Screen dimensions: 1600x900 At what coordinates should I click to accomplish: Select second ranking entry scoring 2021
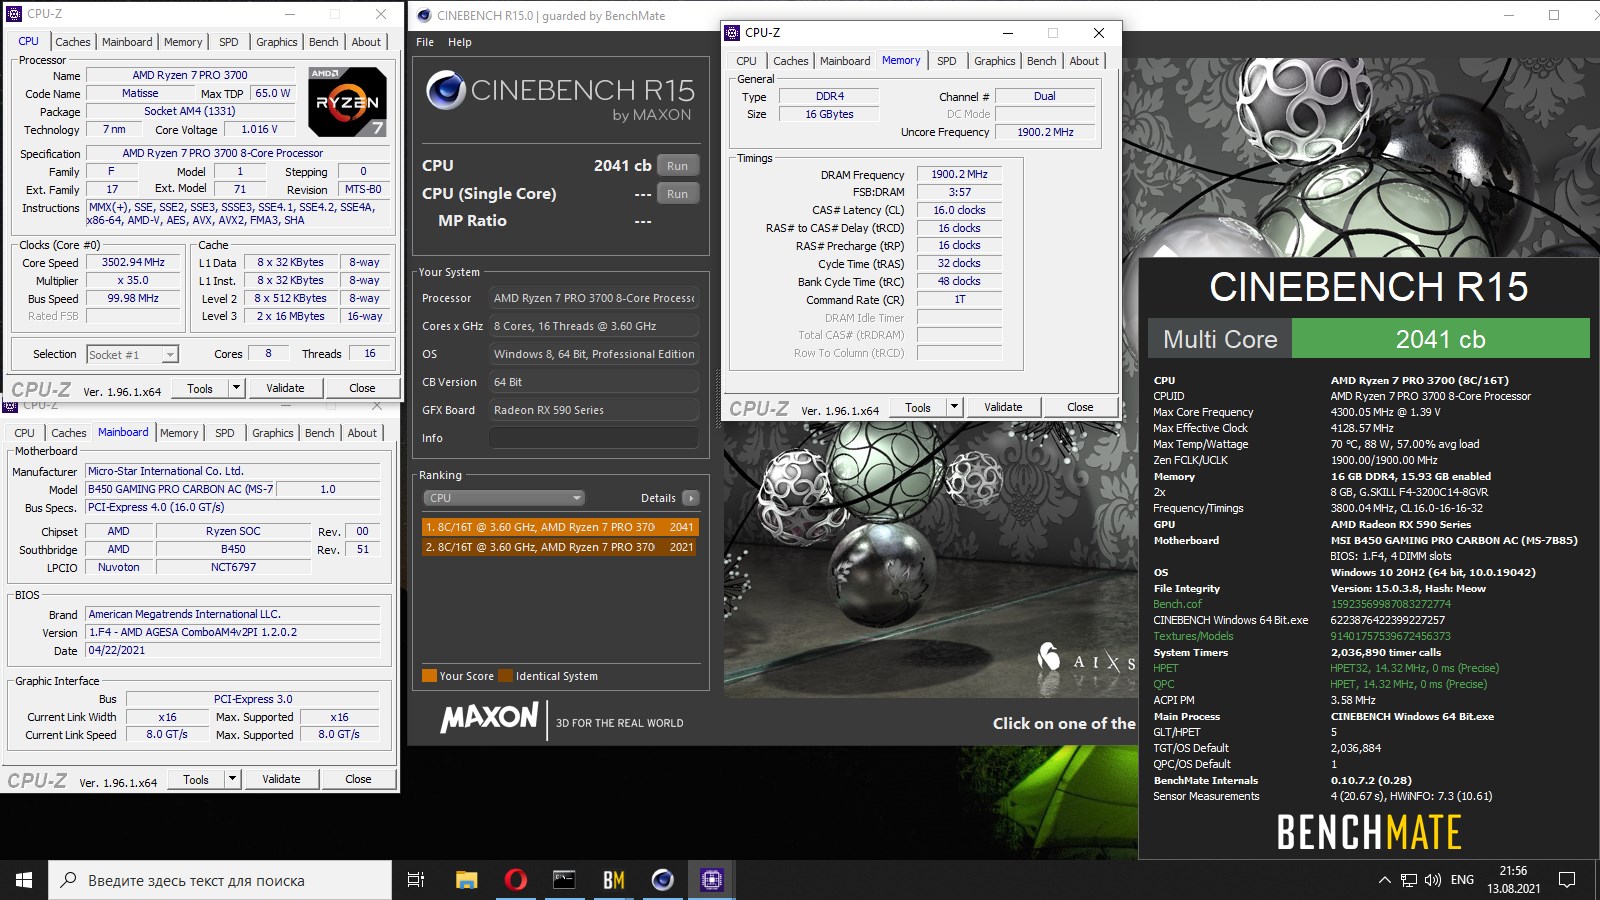pos(560,547)
